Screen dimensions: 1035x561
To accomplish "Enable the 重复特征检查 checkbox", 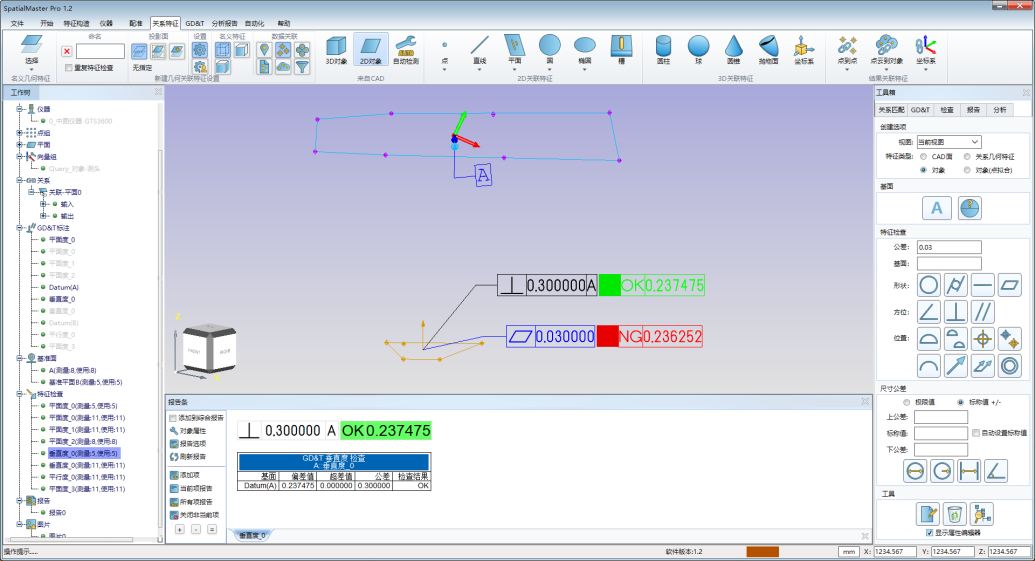I will pyautogui.click(x=69, y=68).
